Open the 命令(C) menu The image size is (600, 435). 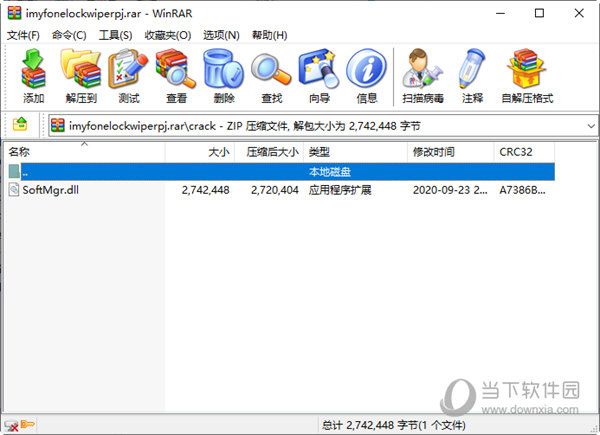69,35
